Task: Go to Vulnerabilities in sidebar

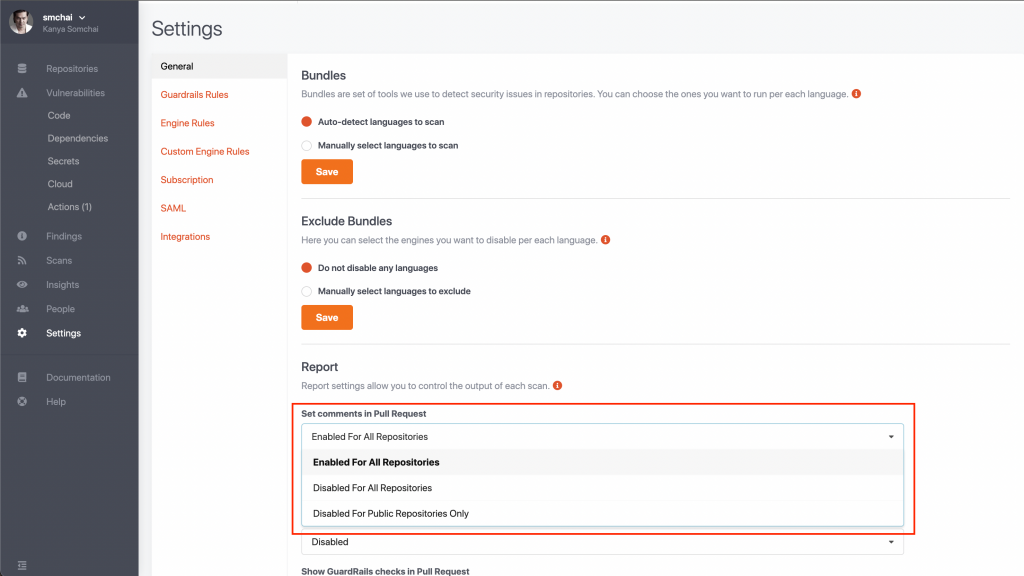Action: tap(75, 93)
